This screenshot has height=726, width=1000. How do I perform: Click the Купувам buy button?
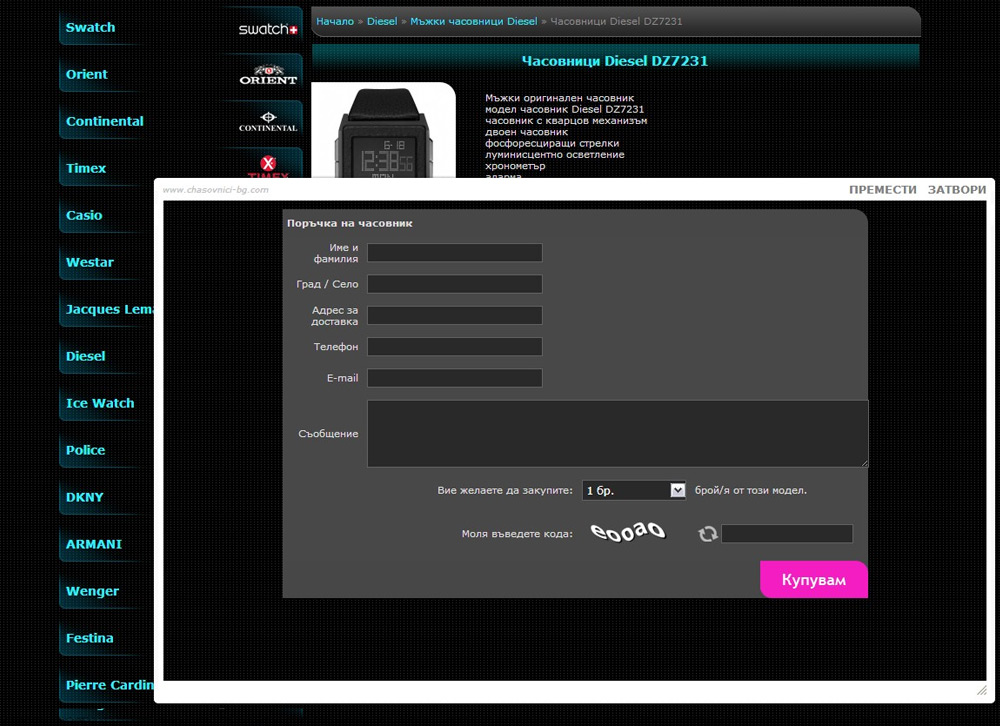point(814,580)
